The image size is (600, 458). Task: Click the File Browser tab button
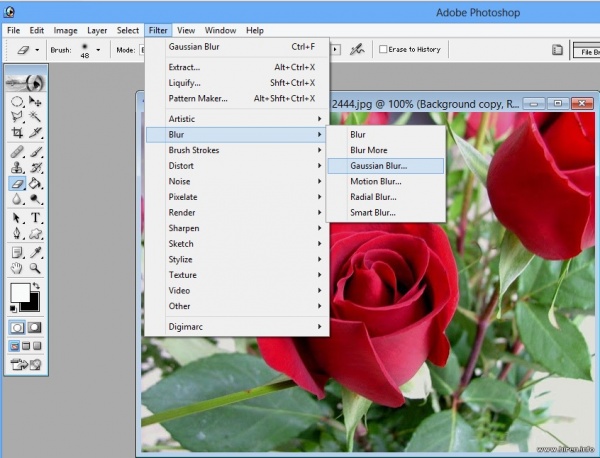pyautogui.click(x=585, y=49)
